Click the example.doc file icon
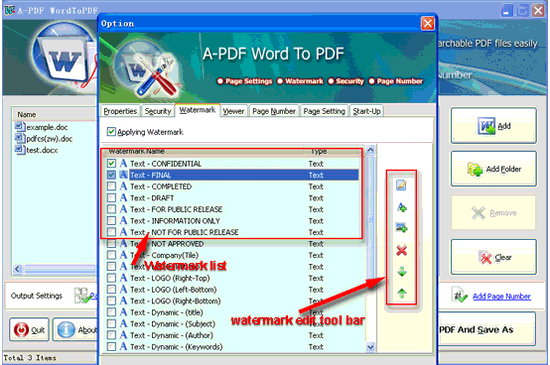 tap(19, 127)
